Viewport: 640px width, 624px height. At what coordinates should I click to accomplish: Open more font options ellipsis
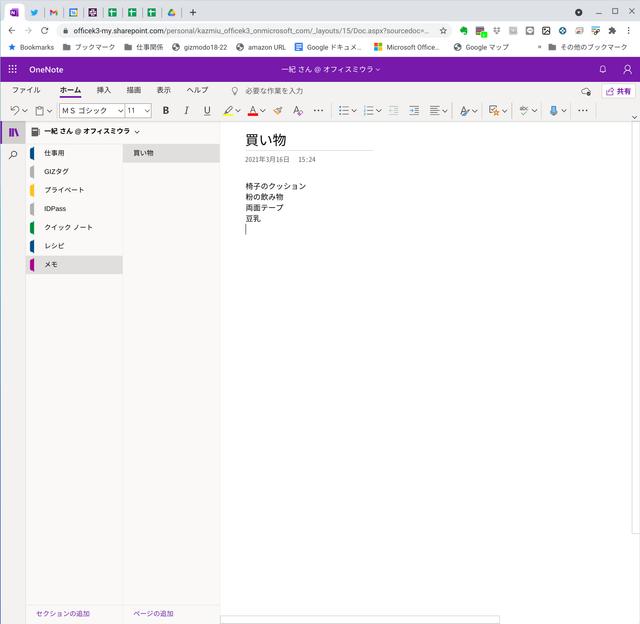318,111
